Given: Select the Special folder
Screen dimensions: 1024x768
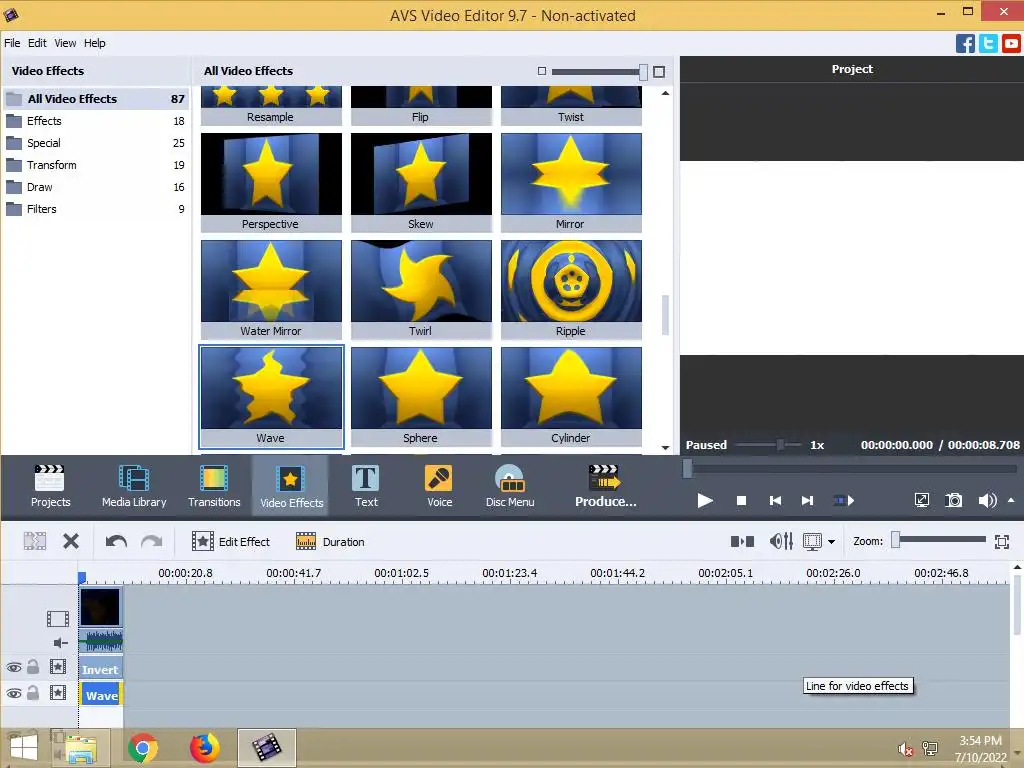Looking at the screenshot, I should point(96,143).
